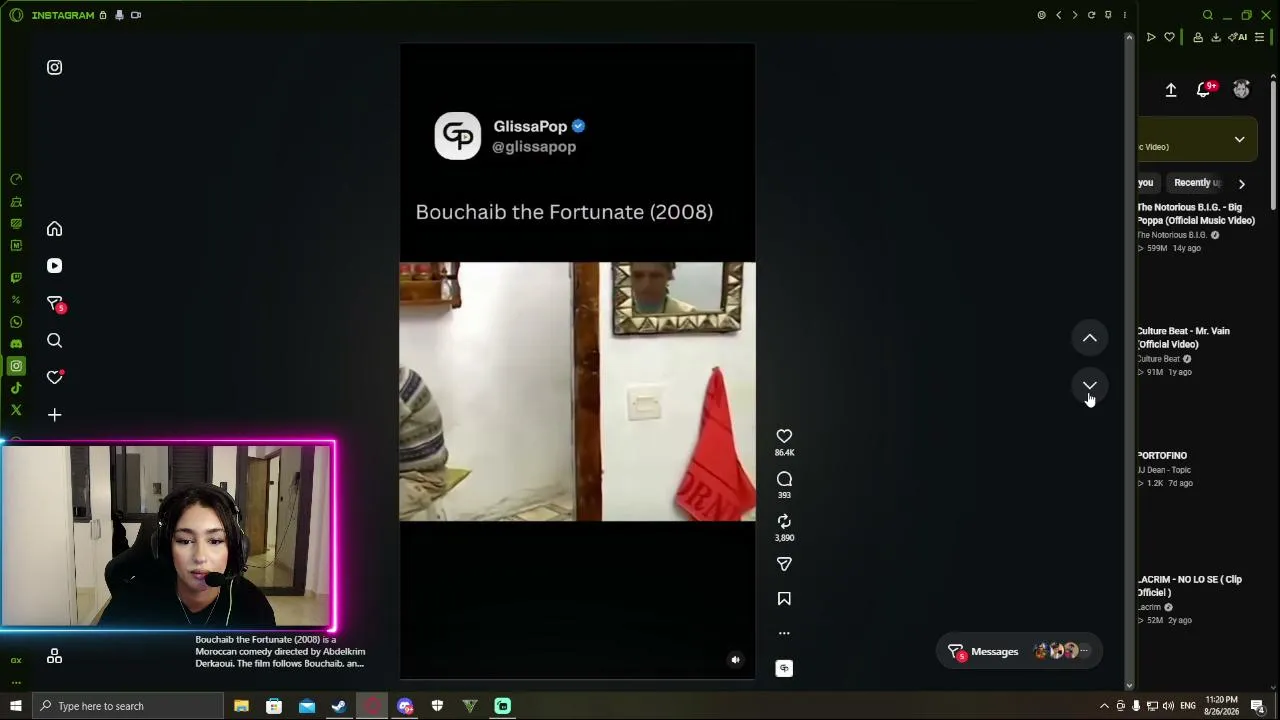Open the Instagram logo home link
1280x720 pixels.
[x=54, y=67]
